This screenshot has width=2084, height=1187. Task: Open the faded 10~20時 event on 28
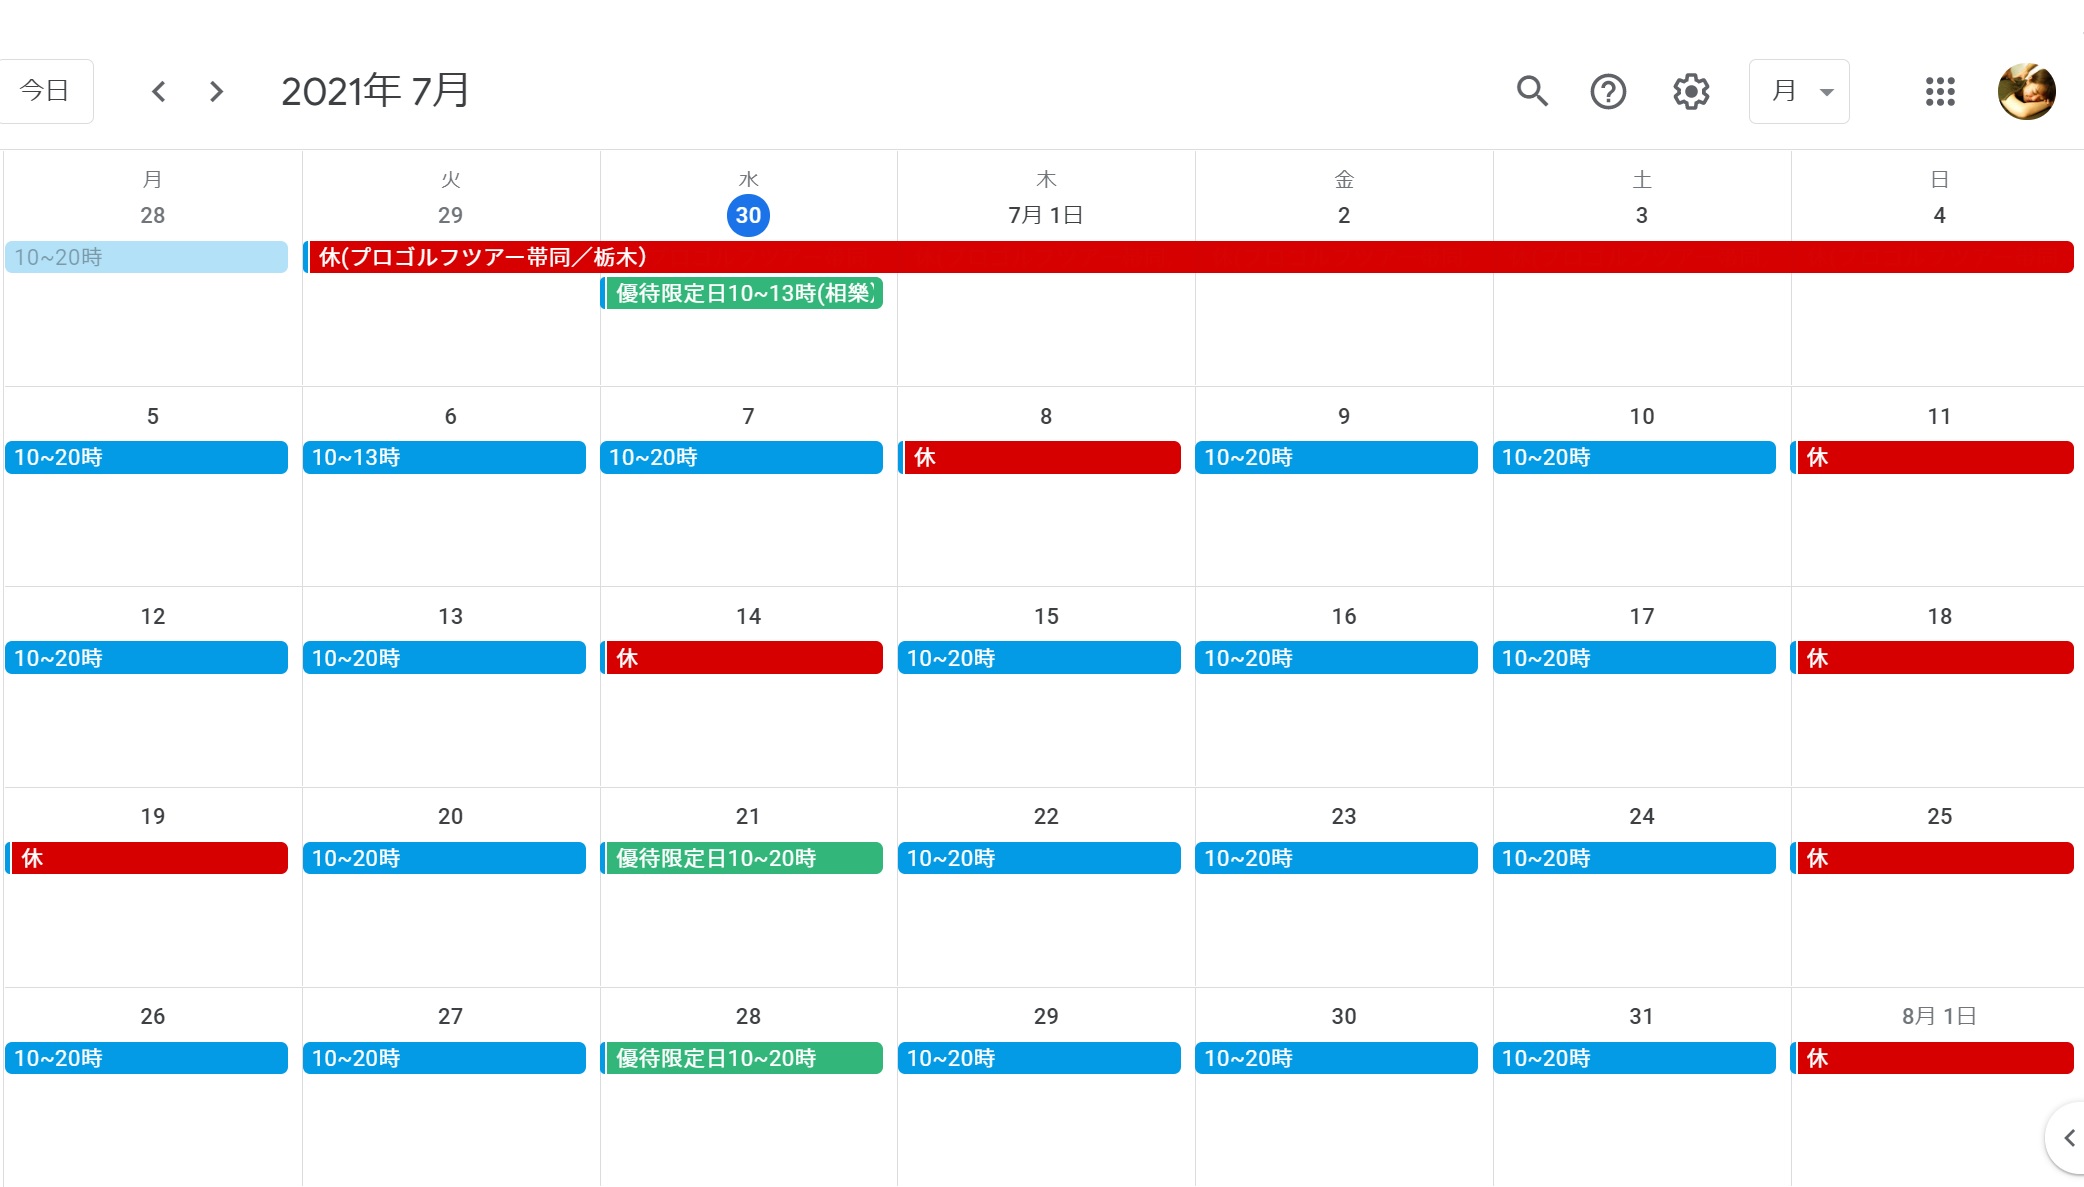click(146, 257)
